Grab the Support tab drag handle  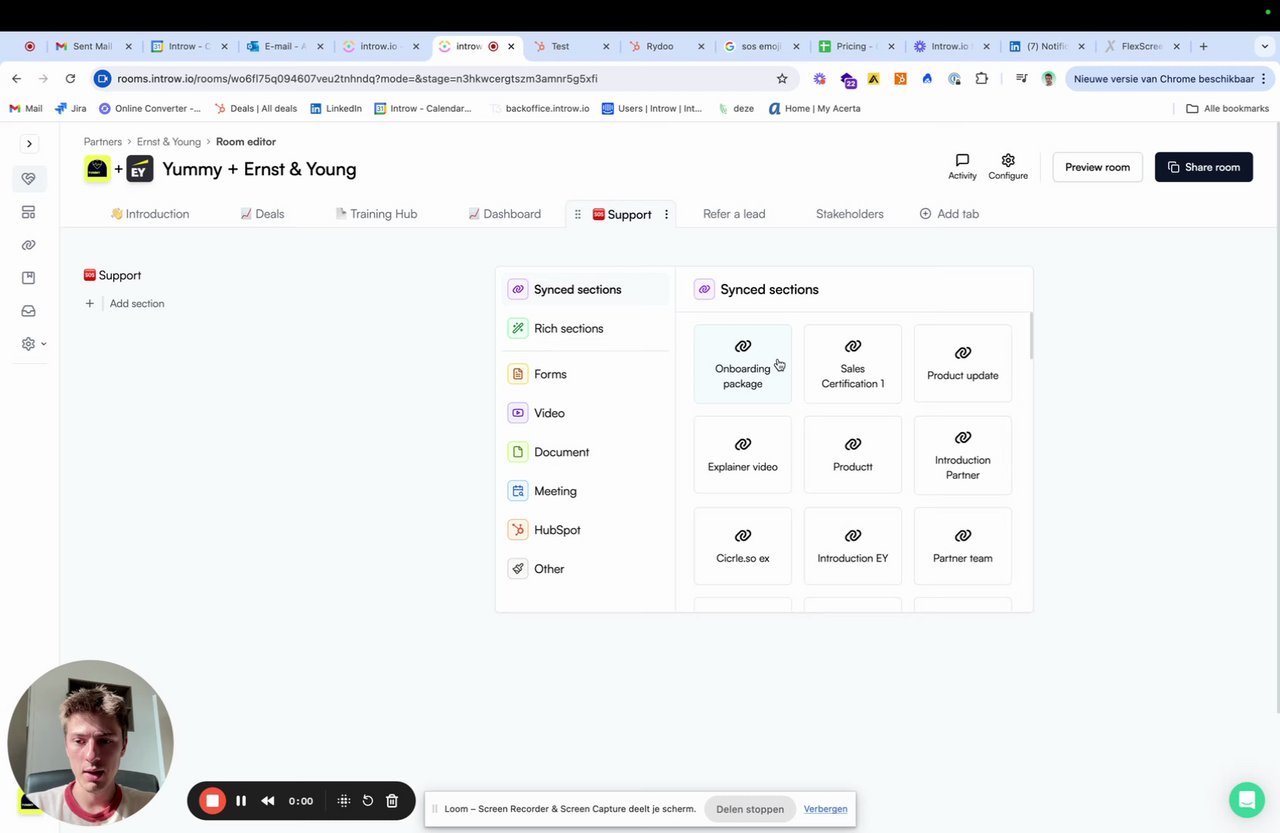[577, 214]
